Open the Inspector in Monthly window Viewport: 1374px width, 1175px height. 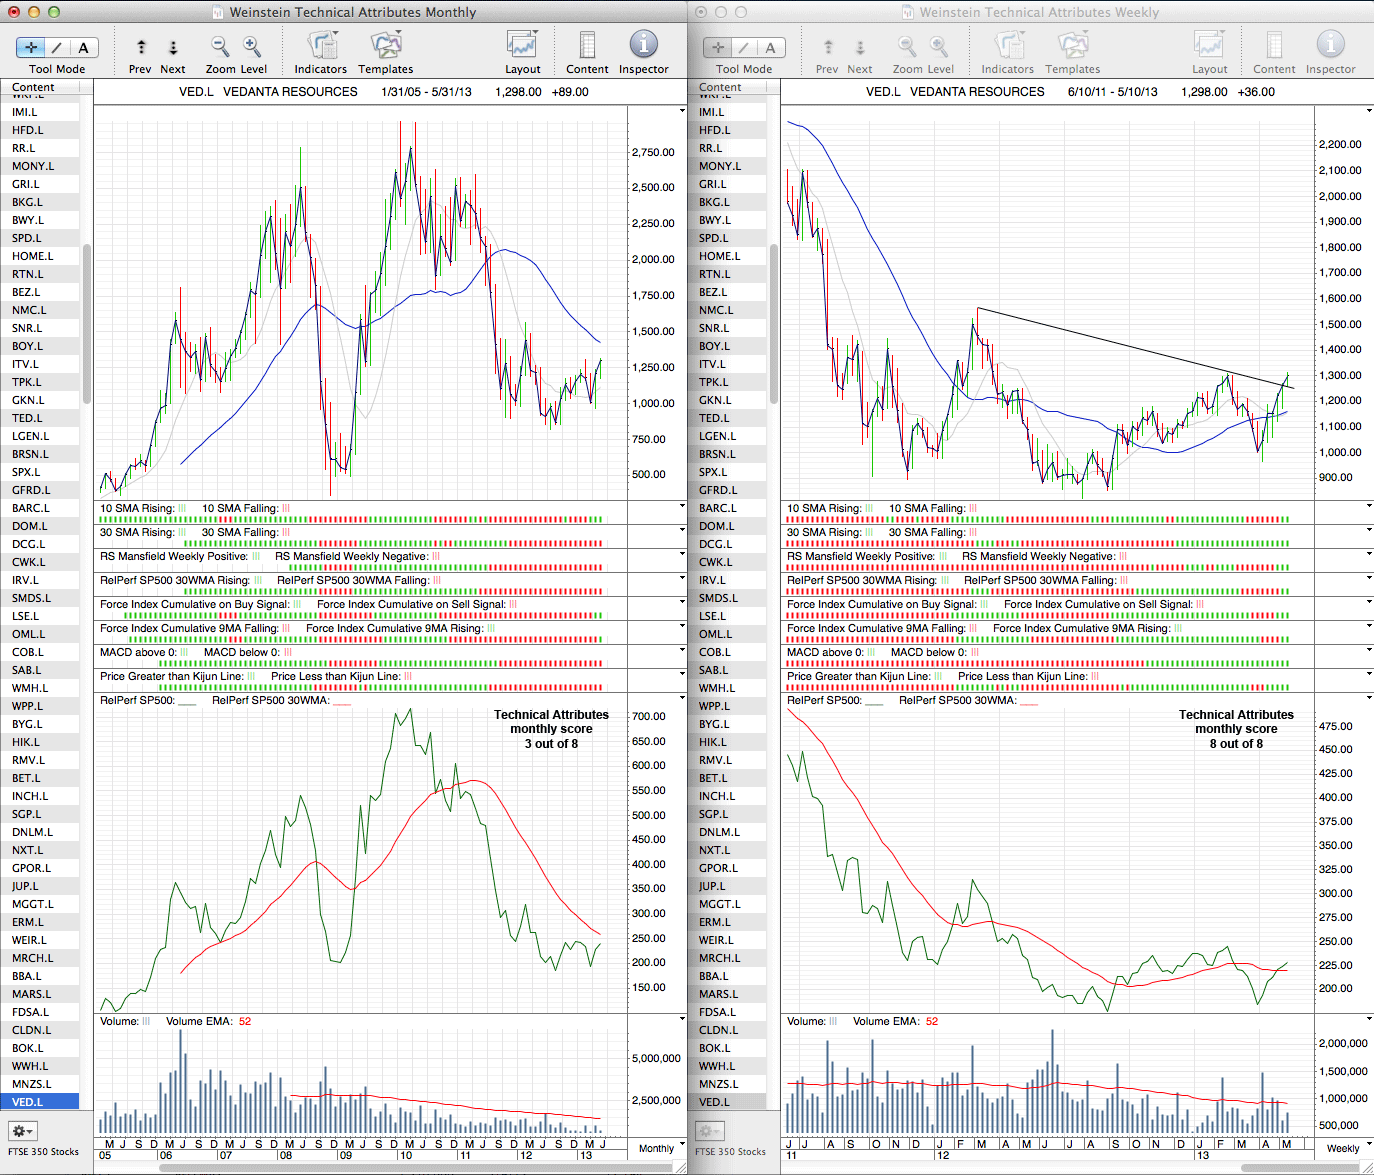pos(643,46)
